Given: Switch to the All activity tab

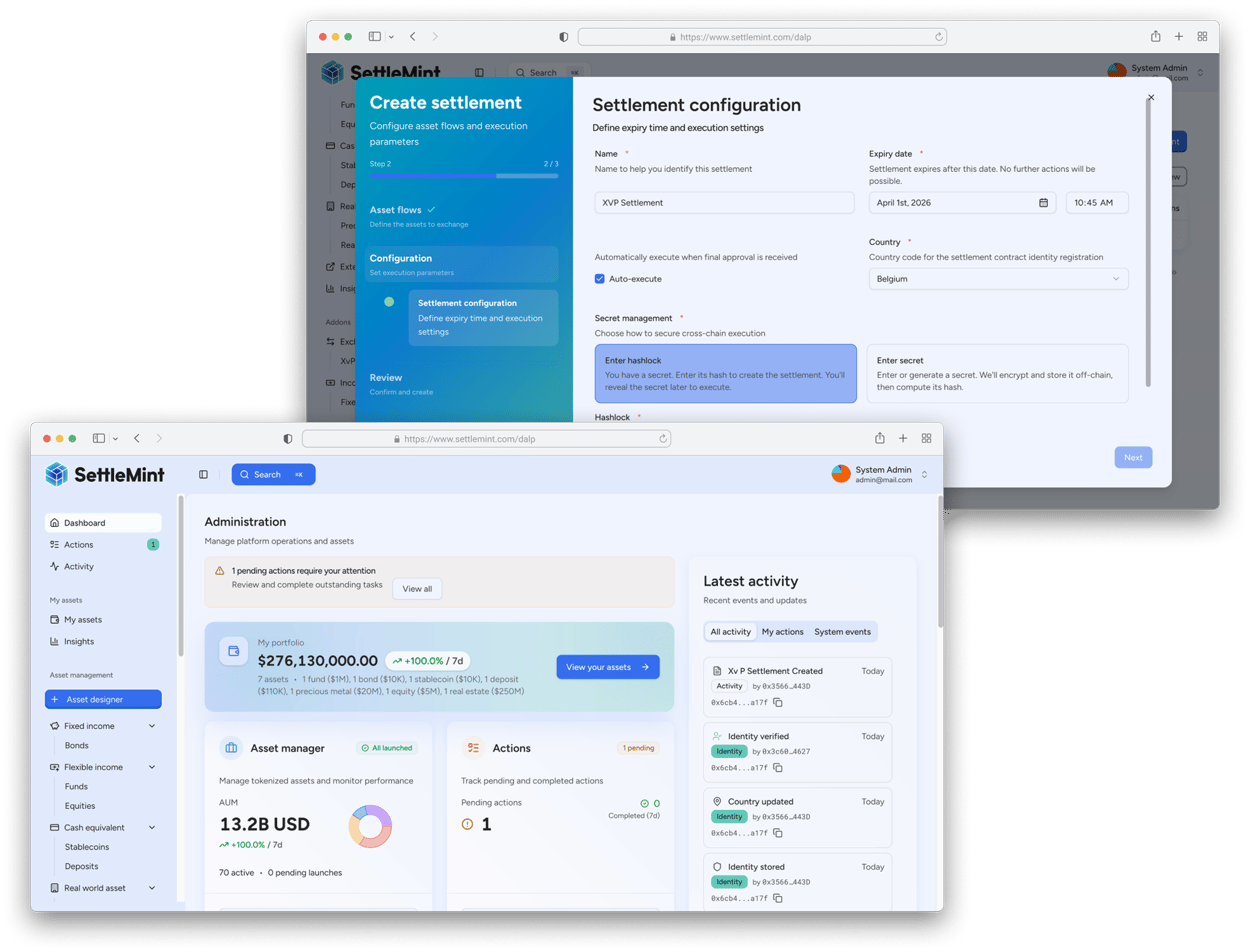Looking at the screenshot, I should pyautogui.click(x=730, y=632).
